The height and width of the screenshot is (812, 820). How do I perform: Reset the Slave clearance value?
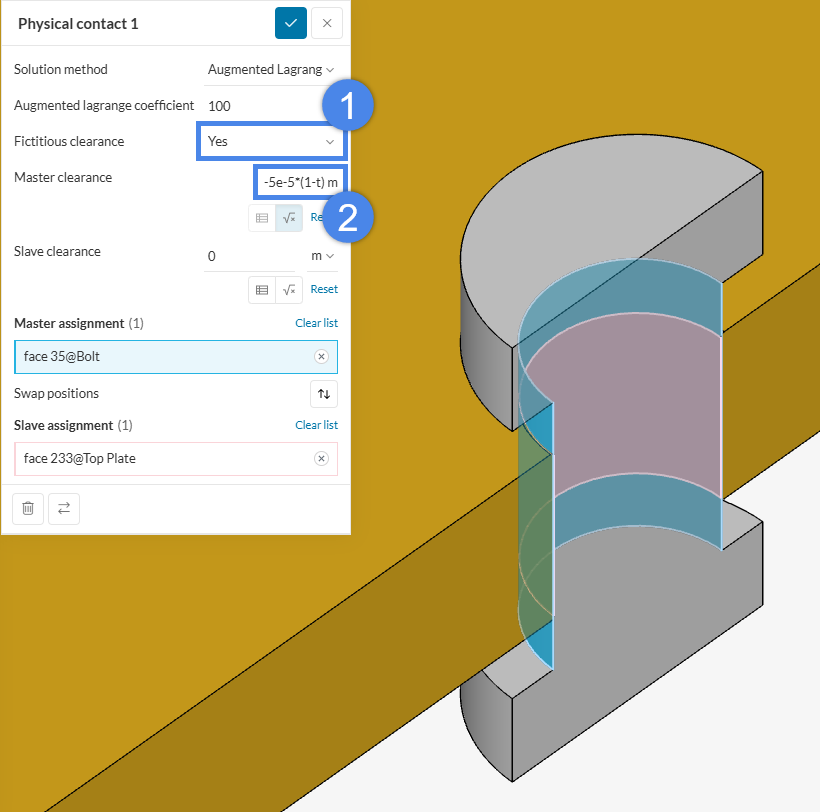click(323, 290)
